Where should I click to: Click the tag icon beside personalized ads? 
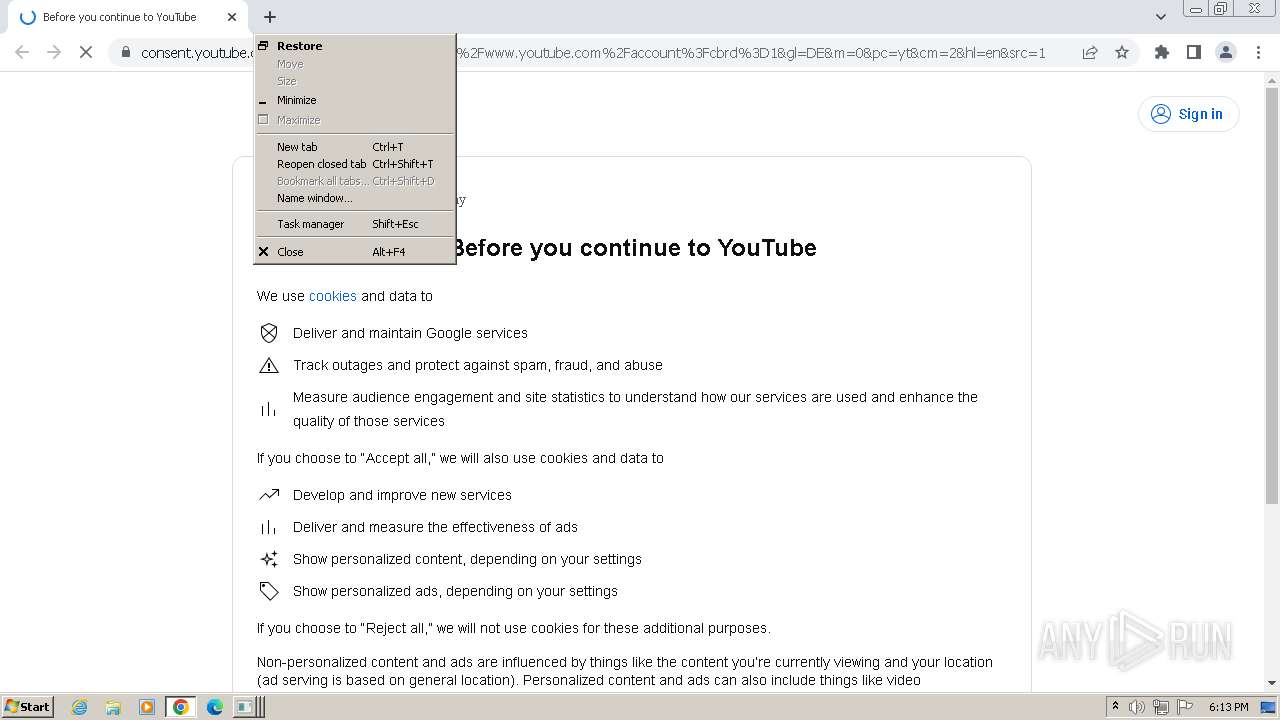[269, 591]
